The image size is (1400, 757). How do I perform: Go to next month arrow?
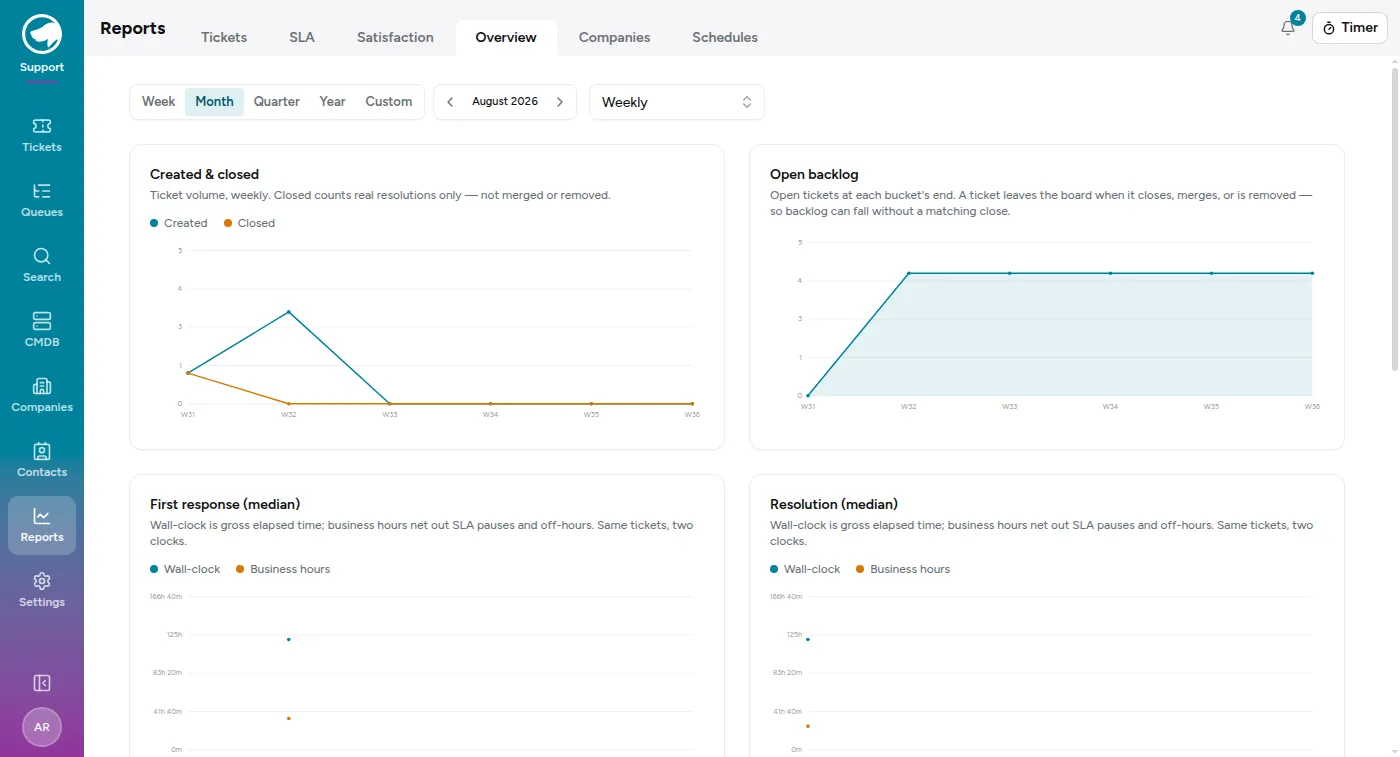[x=560, y=102]
